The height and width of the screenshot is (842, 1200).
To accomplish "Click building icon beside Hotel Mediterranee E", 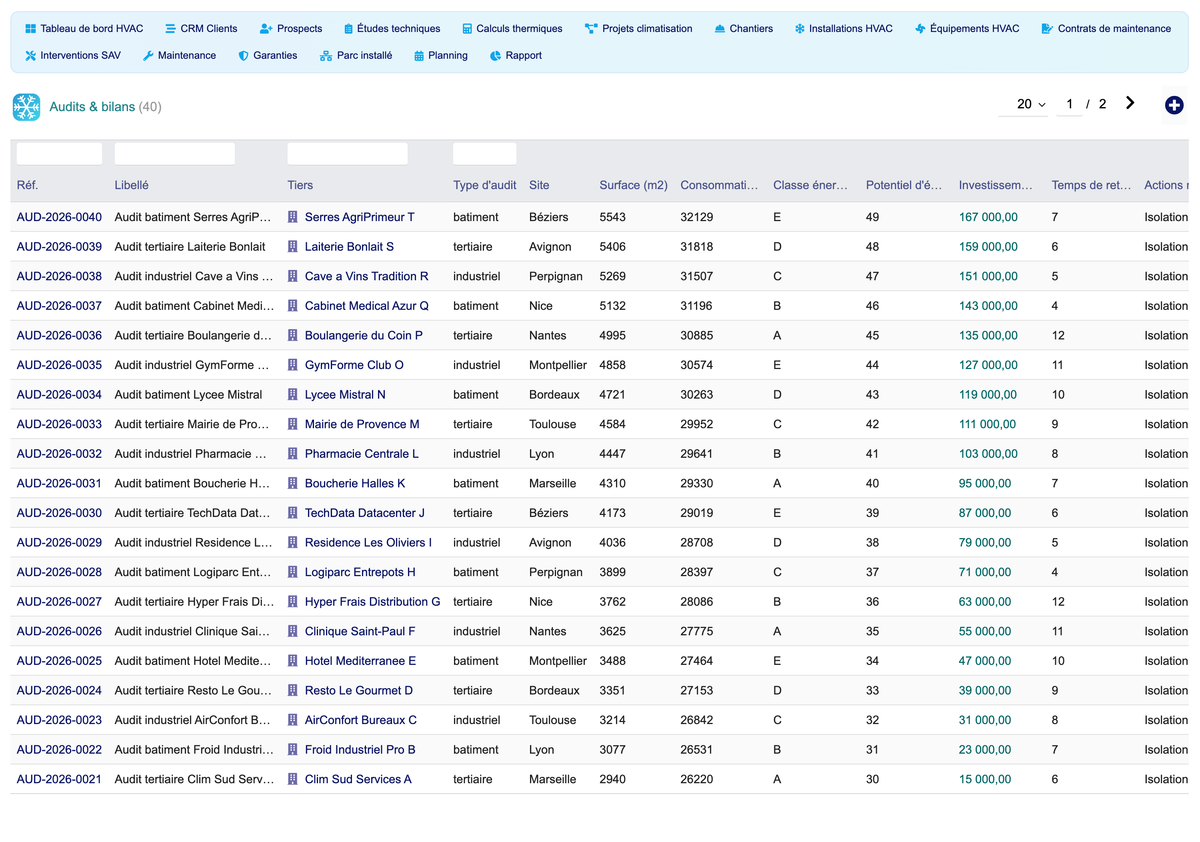I will pos(293,661).
